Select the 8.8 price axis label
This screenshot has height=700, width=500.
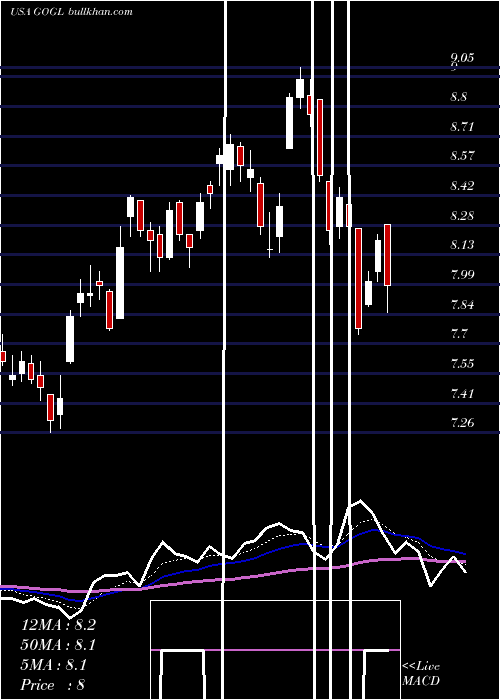point(458,96)
